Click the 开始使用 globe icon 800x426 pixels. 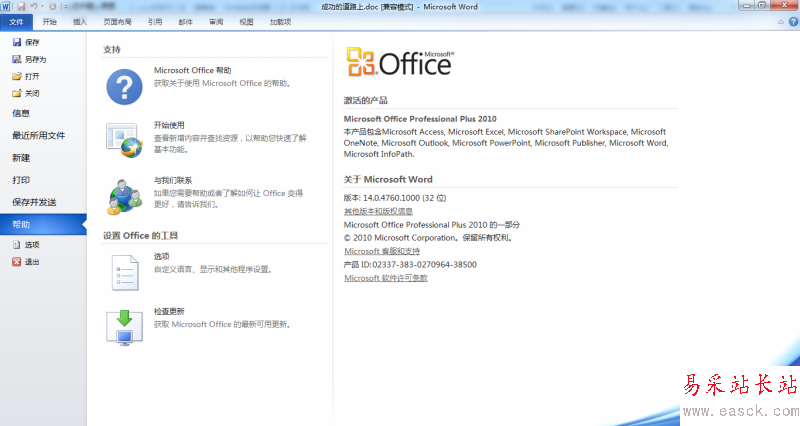124,140
